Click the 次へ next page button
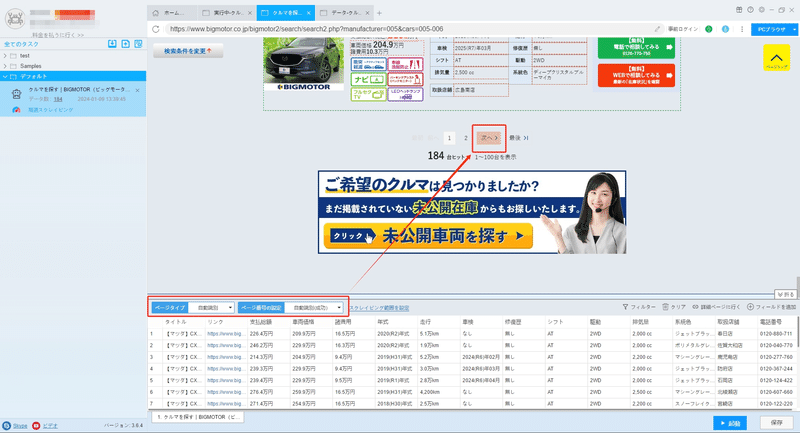The image size is (800, 433). (489, 138)
